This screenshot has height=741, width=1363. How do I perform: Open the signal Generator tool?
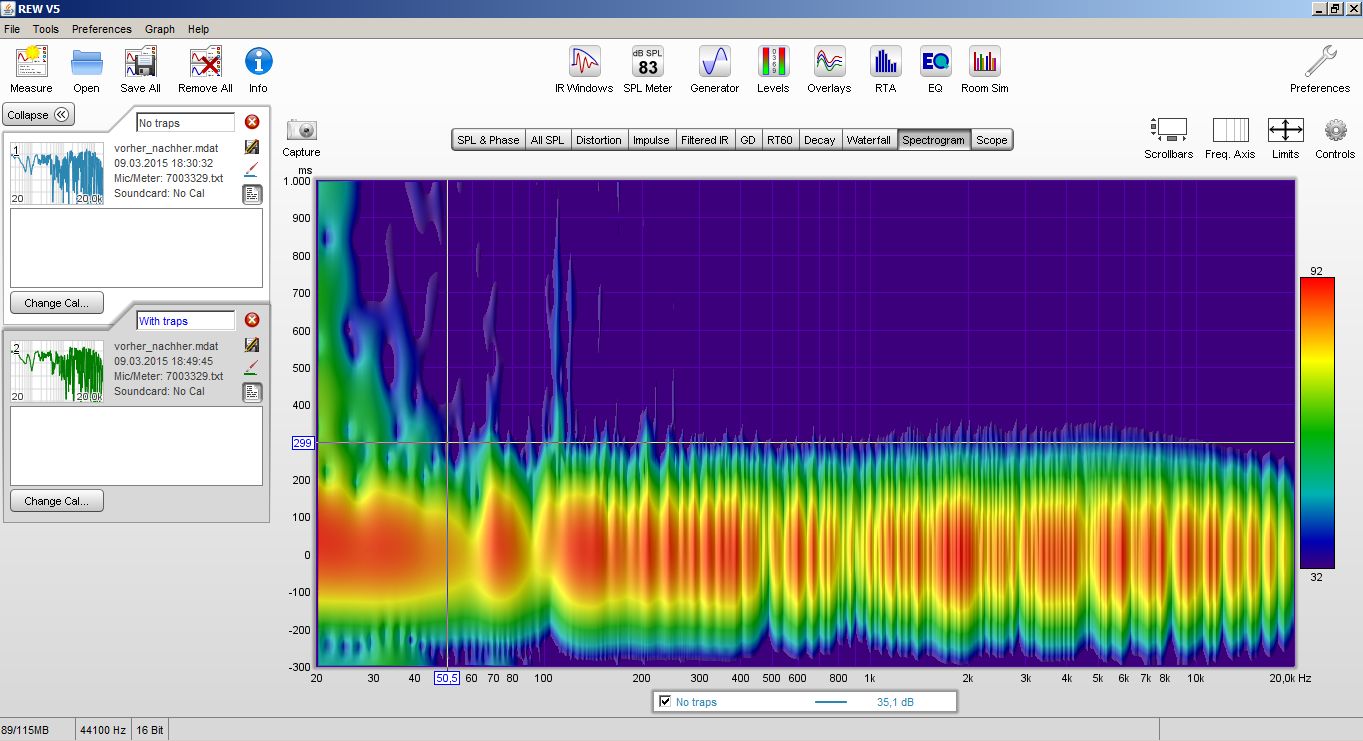[714, 62]
